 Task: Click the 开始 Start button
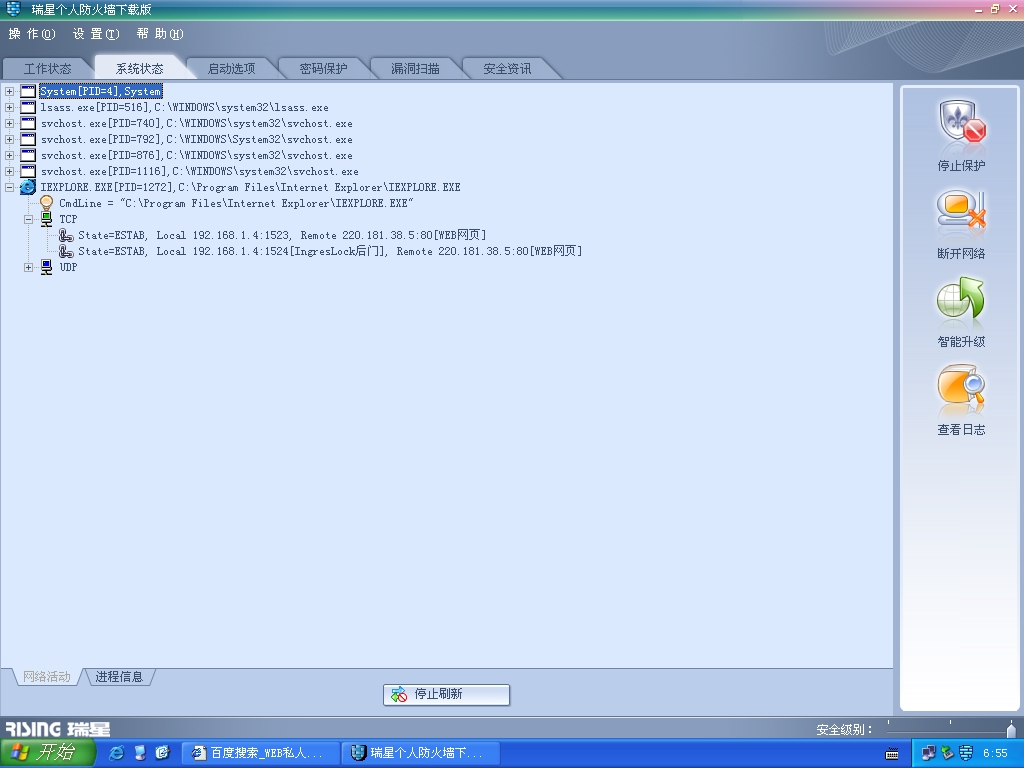coord(48,753)
